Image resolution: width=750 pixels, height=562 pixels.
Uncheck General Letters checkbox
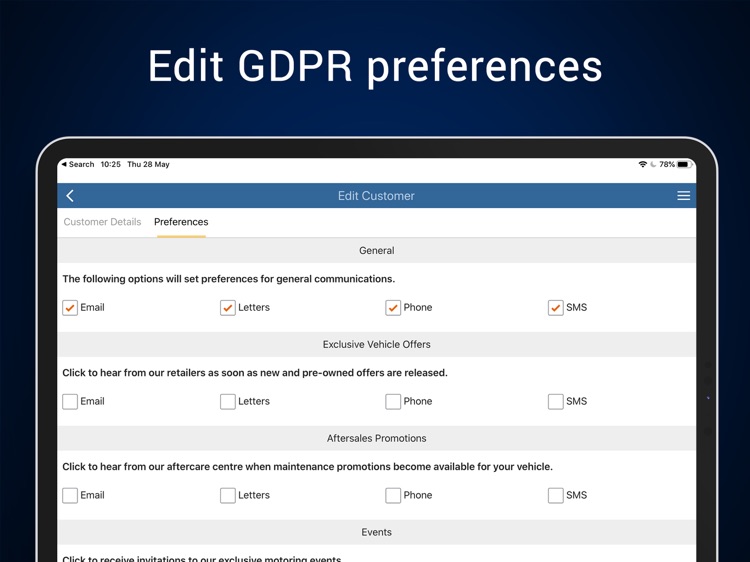coord(228,308)
